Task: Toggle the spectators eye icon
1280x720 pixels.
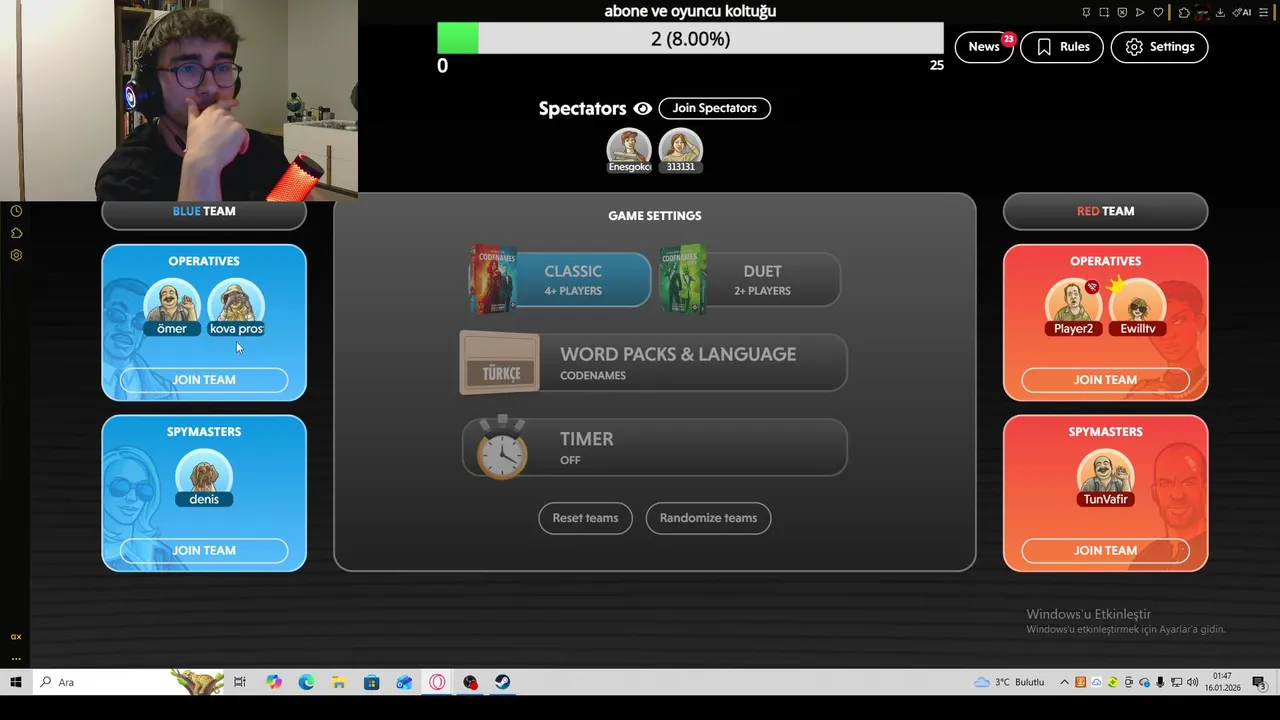Action: pyautogui.click(x=642, y=108)
